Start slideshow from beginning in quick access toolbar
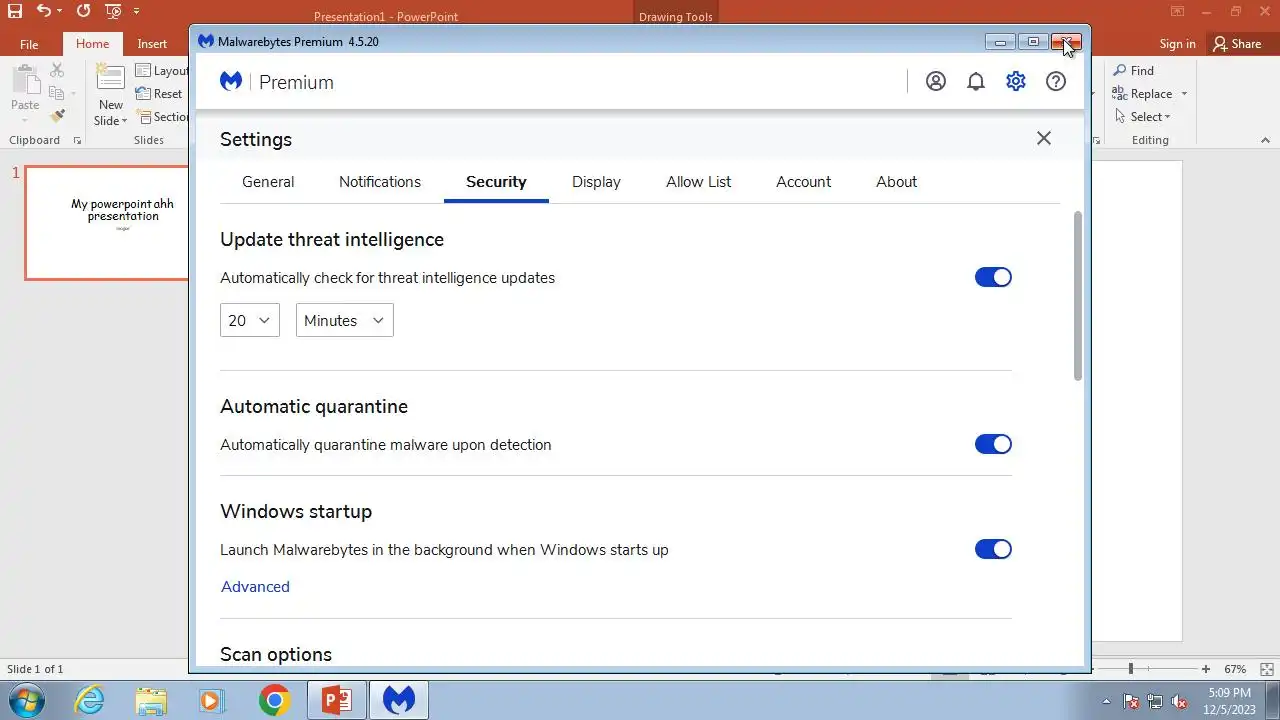 click(x=112, y=12)
